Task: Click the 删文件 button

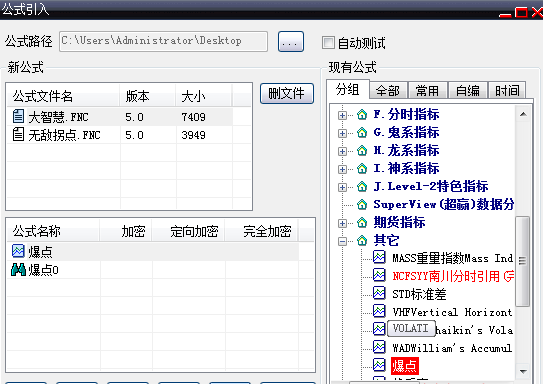Action: (x=287, y=93)
